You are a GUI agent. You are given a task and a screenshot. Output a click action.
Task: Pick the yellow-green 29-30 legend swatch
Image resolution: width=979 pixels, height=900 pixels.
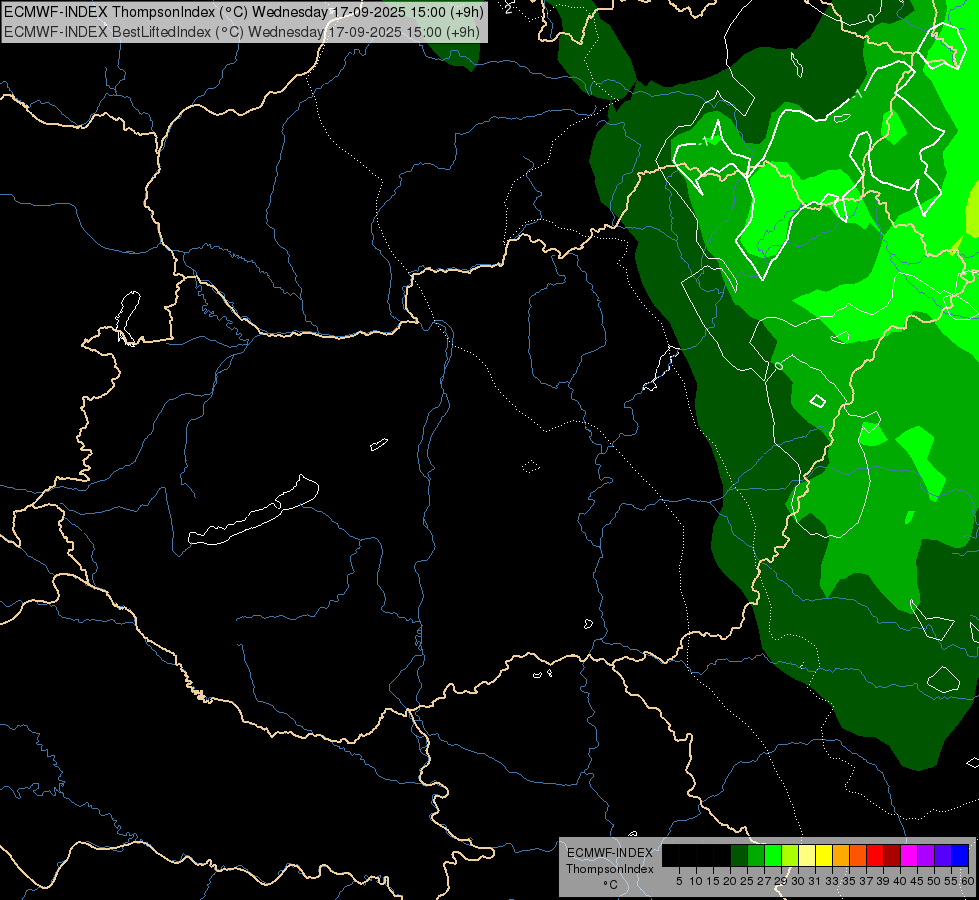790,855
